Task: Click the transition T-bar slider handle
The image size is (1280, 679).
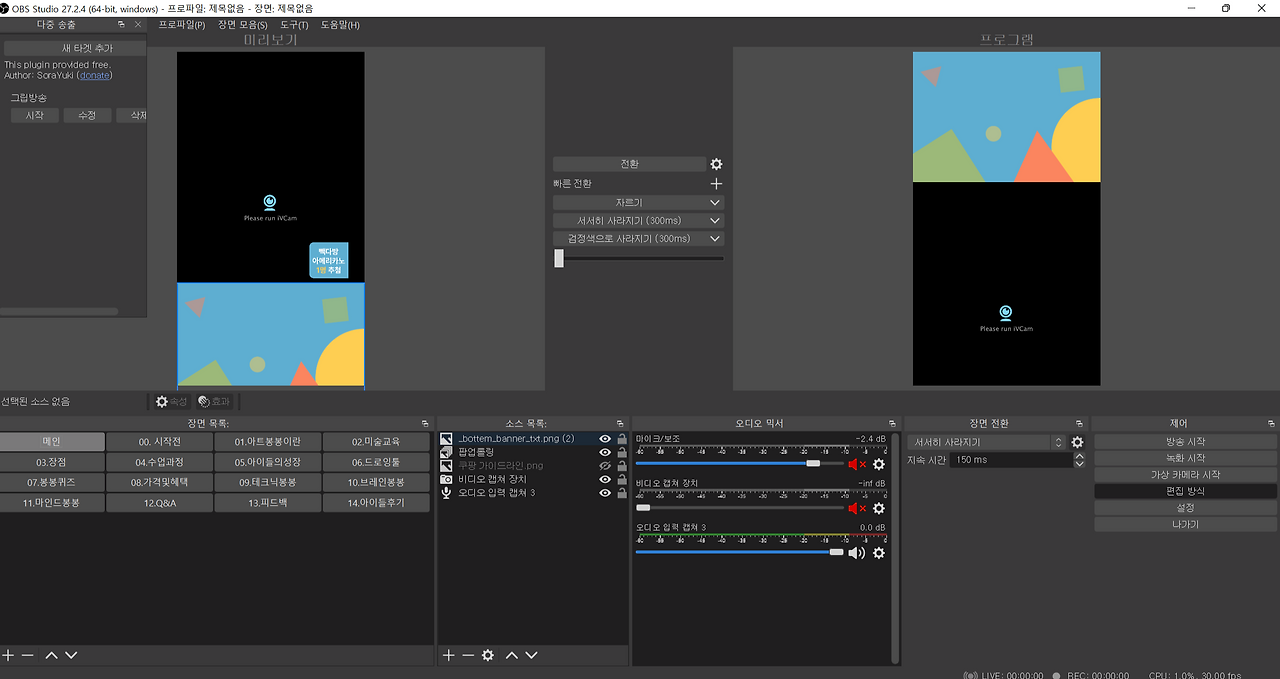Action: coord(559,258)
